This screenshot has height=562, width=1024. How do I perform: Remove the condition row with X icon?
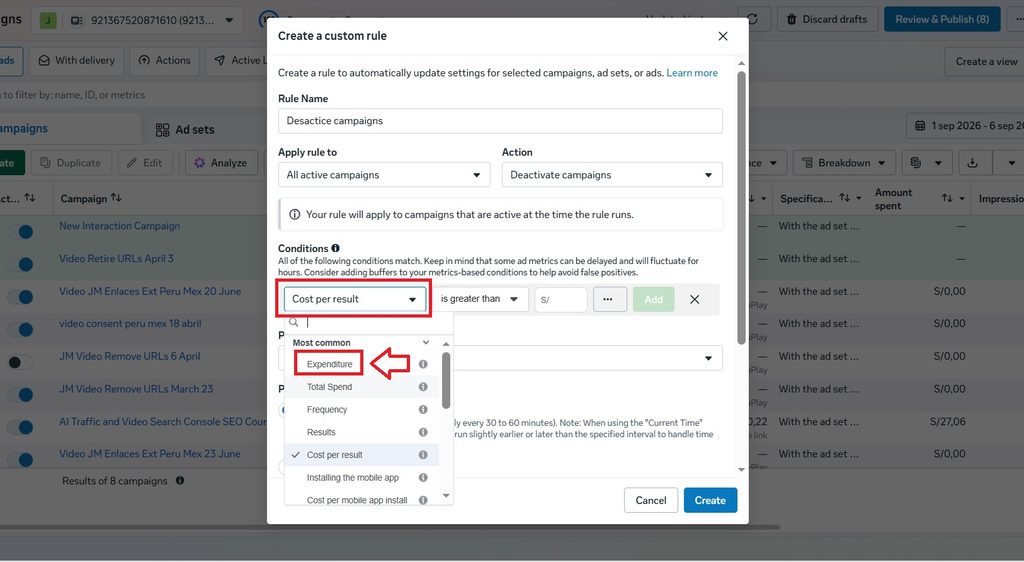click(x=694, y=299)
